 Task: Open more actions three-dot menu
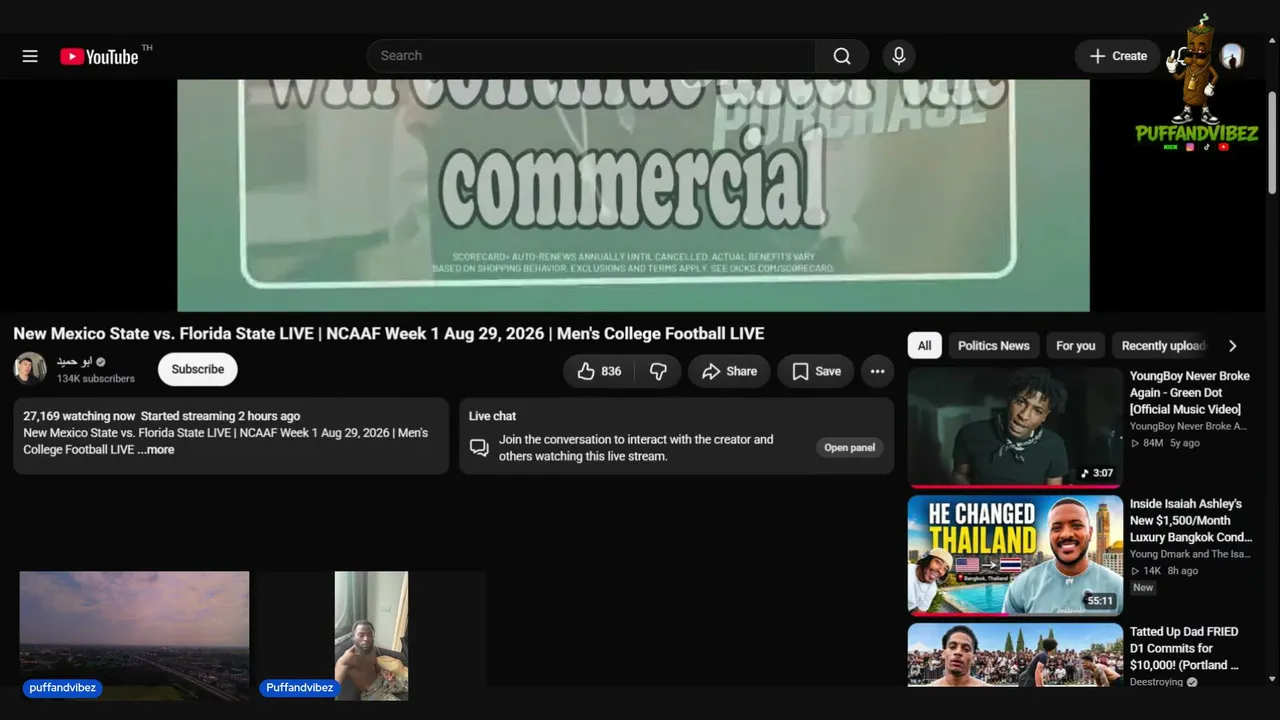coord(877,371)
